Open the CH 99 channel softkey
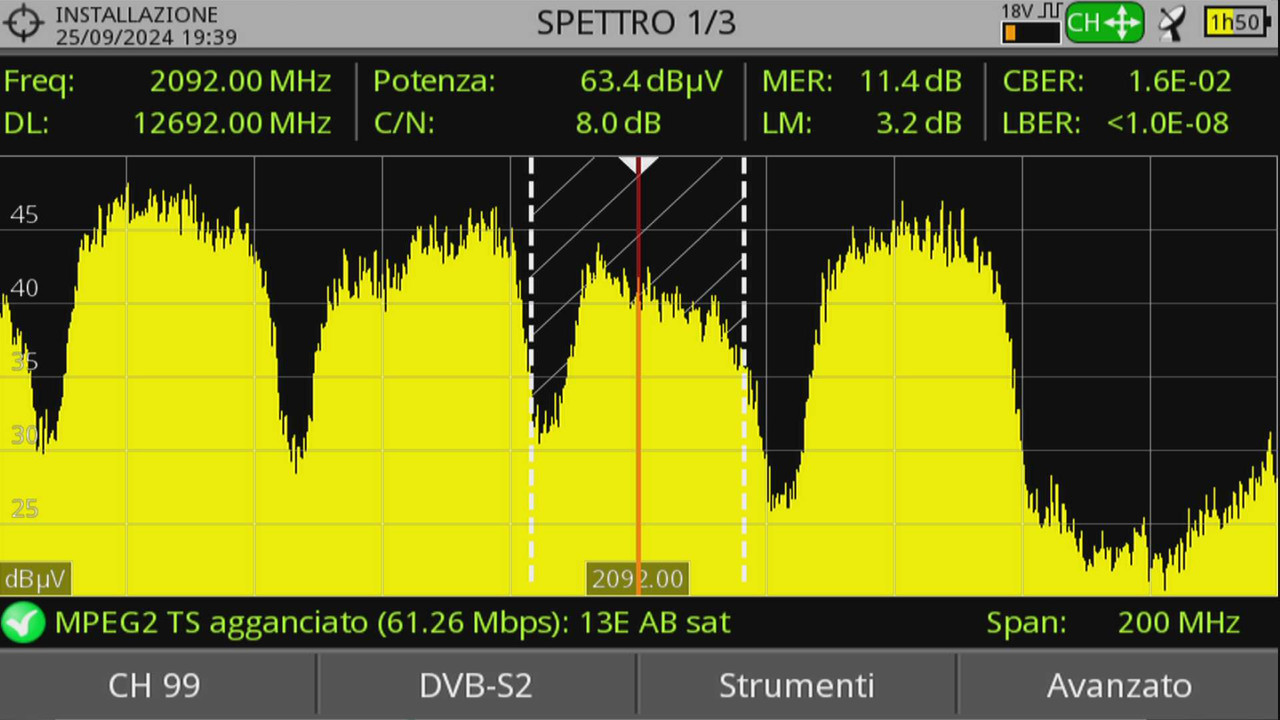The image size is (1280, 720). (155, 685)
